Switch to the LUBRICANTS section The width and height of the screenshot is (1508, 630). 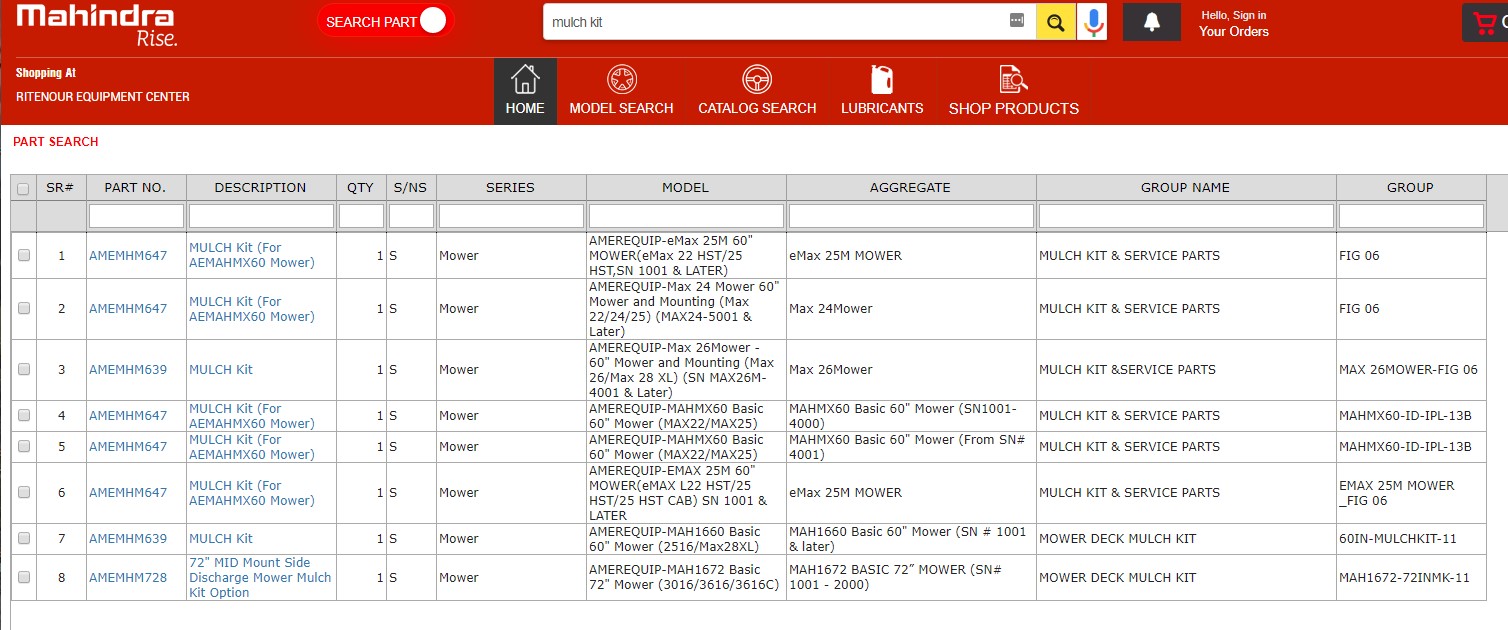(x=882, y=91)
